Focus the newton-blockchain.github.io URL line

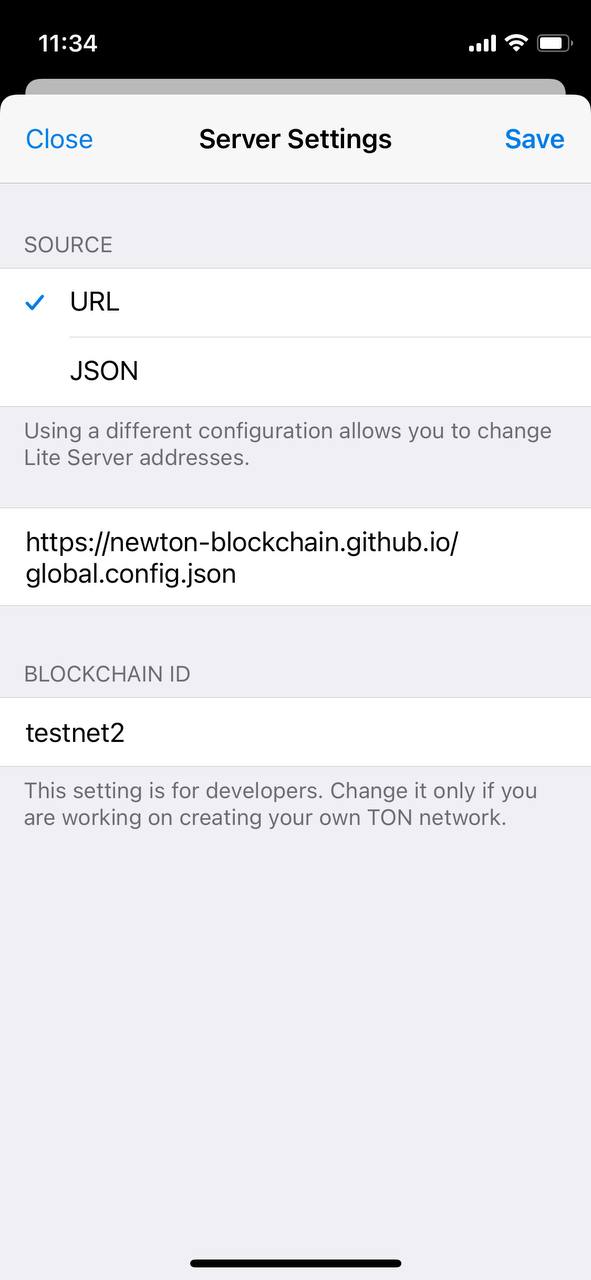tap(241, 542)
